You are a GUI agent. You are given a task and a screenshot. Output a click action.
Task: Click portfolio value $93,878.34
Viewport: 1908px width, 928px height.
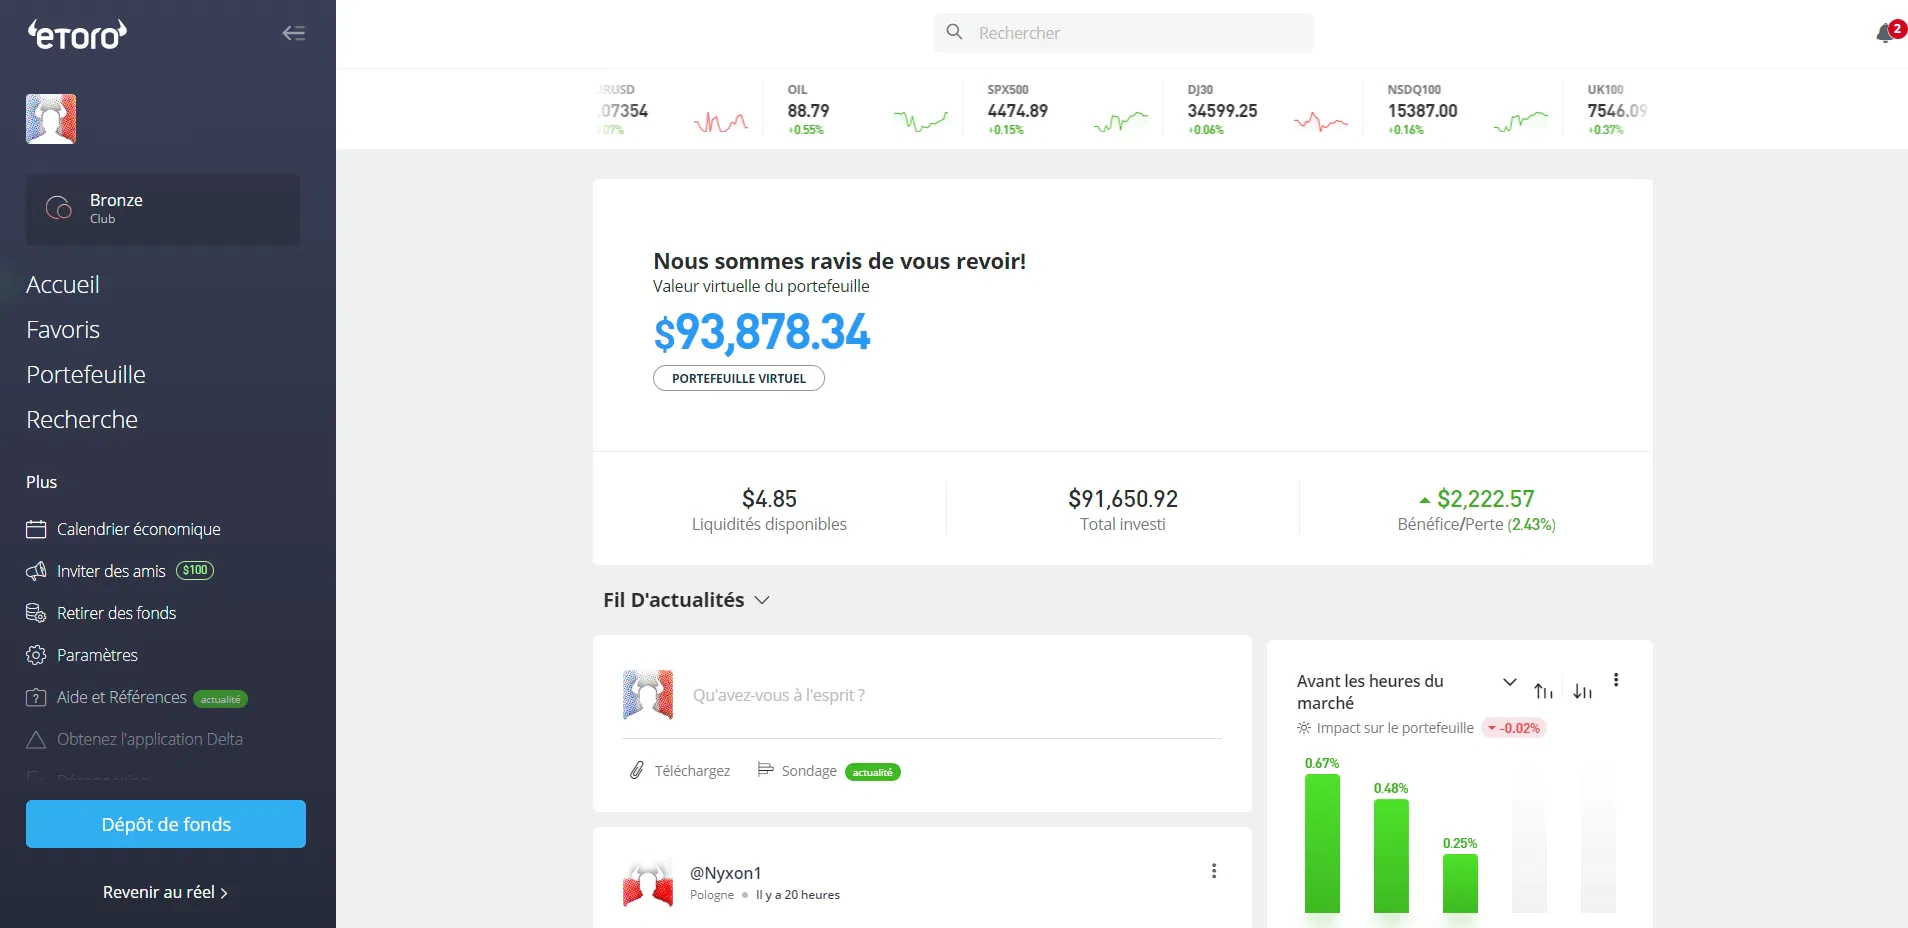pos(762,332)
